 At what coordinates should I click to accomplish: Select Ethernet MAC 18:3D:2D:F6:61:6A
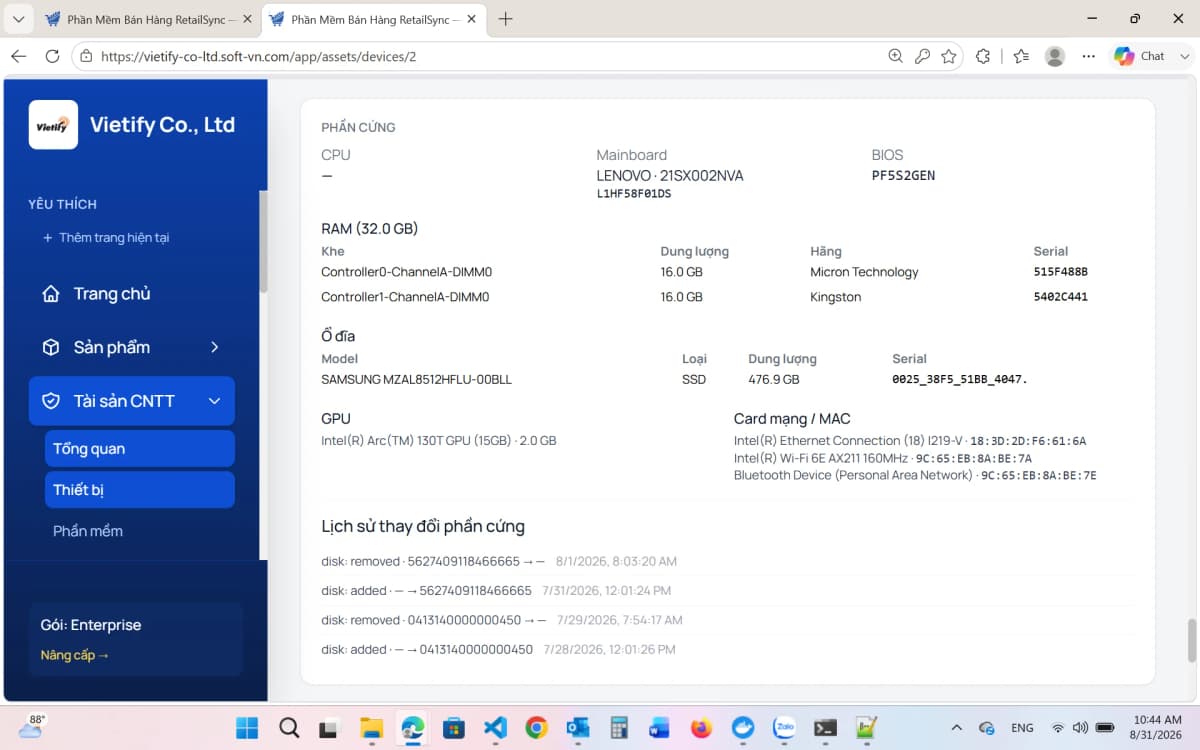[1028, 441]
